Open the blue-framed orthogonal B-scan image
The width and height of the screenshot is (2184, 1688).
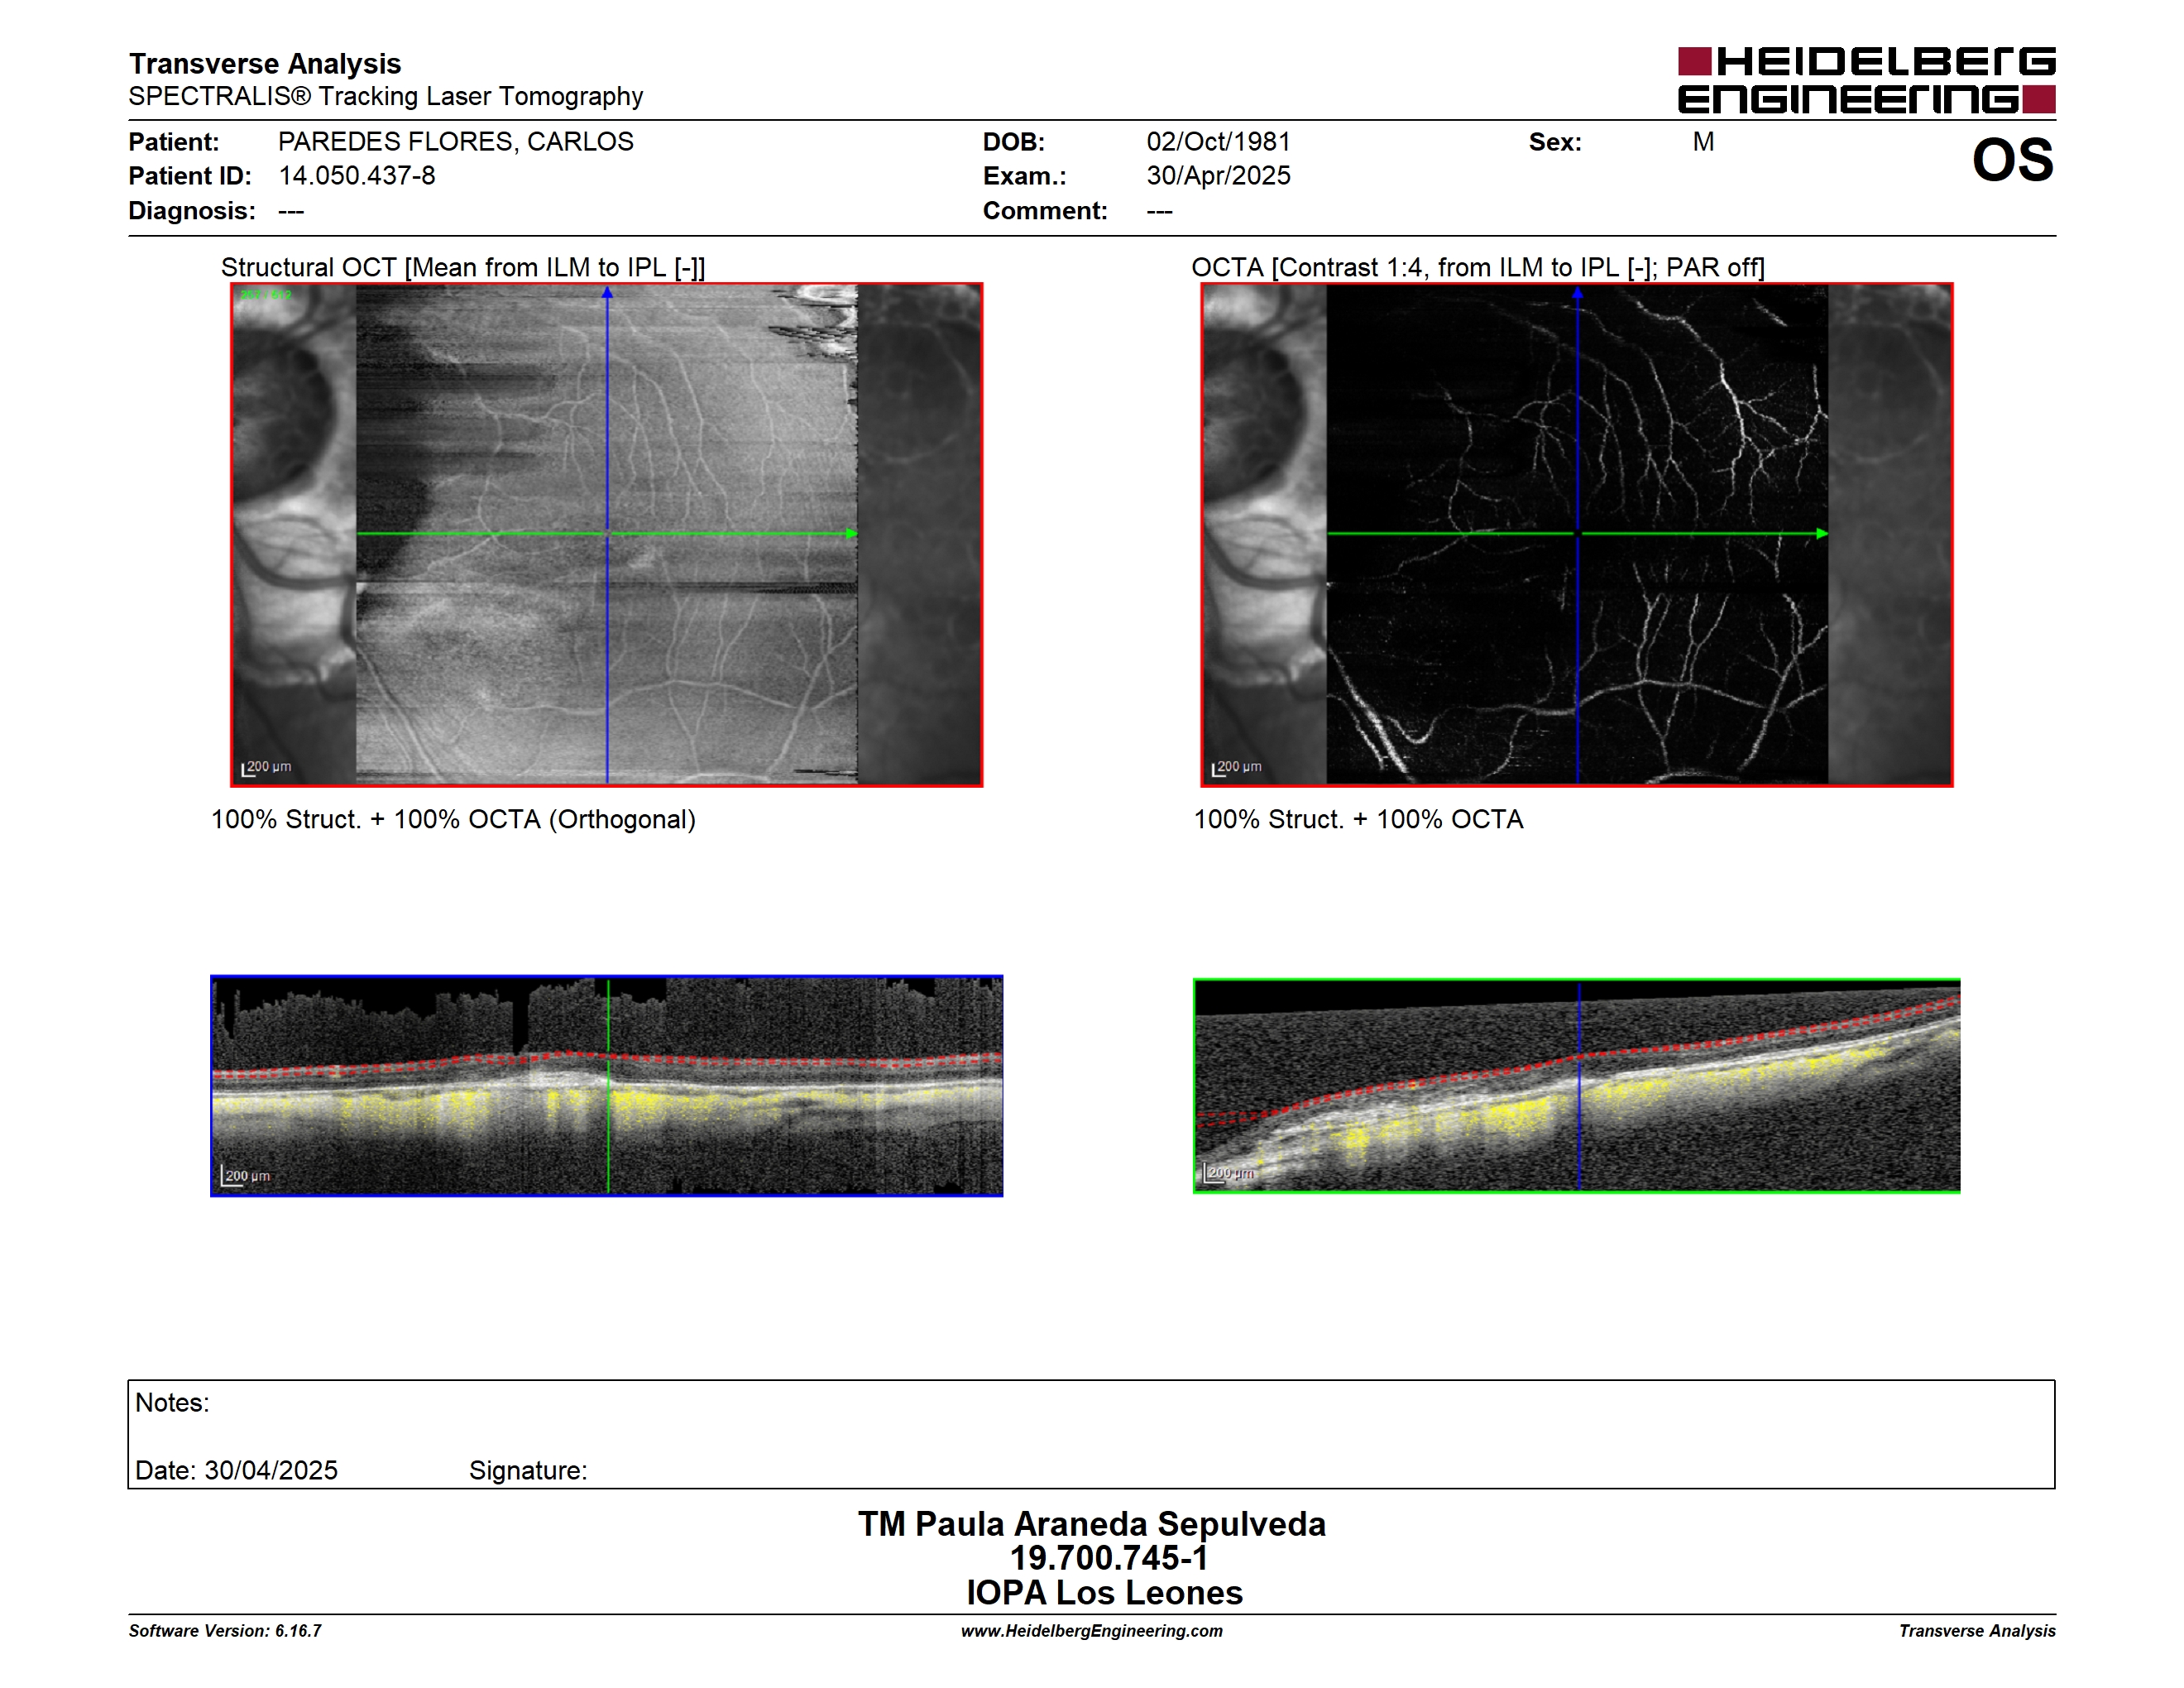(607, 1086)
